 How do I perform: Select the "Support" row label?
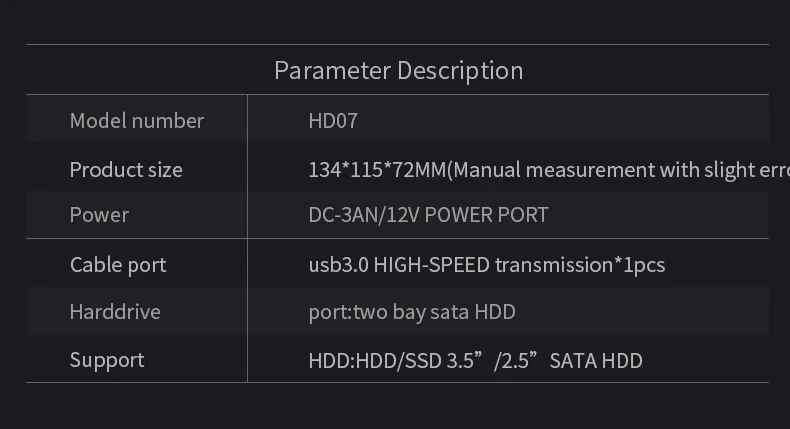coord(107,360)
